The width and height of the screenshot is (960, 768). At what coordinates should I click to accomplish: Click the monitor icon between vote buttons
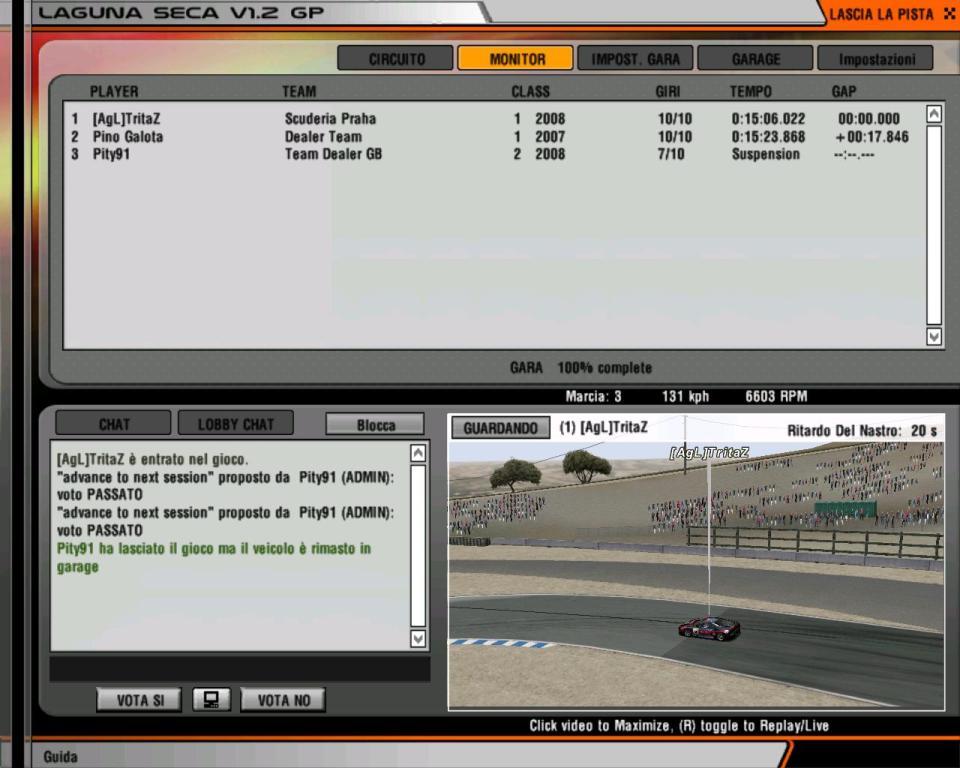pyautogui.click(x=211, y=700)
